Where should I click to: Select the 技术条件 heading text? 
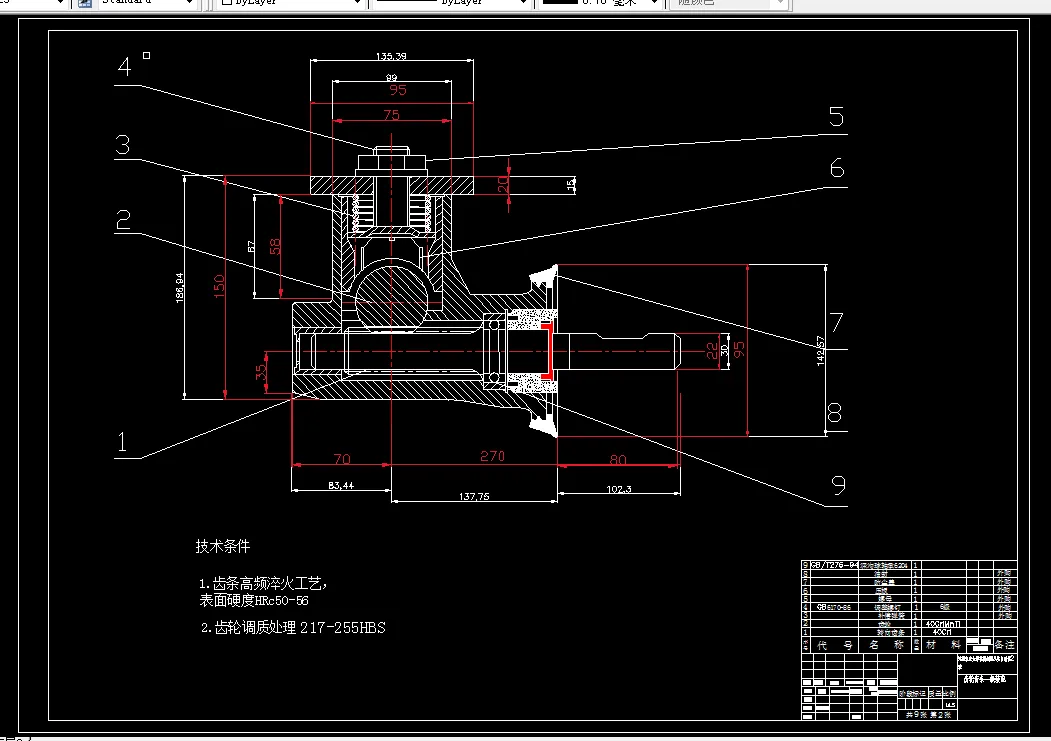pos(223,546)
